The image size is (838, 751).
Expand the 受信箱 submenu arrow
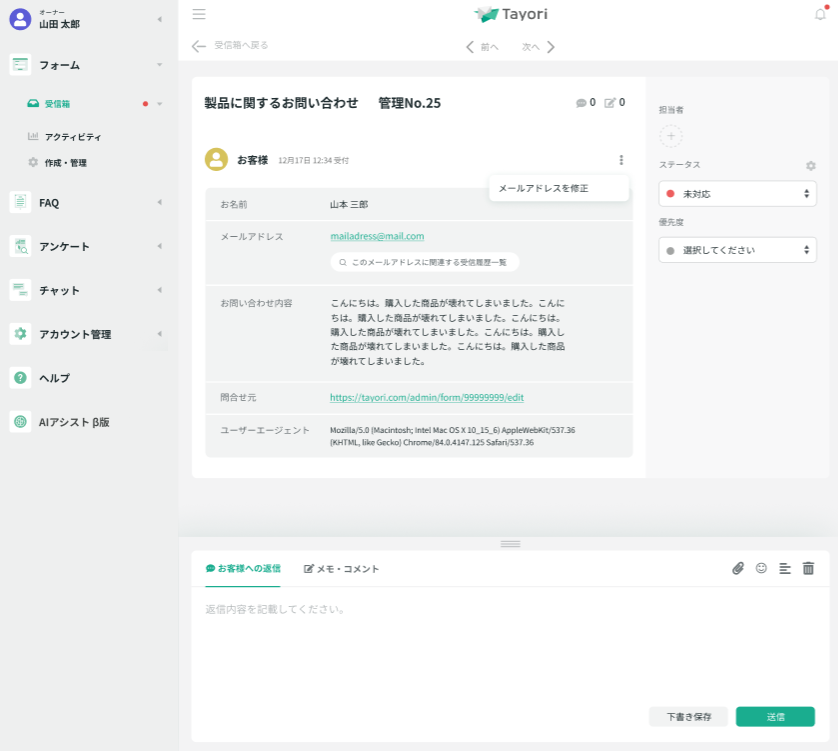click(159, 104)
